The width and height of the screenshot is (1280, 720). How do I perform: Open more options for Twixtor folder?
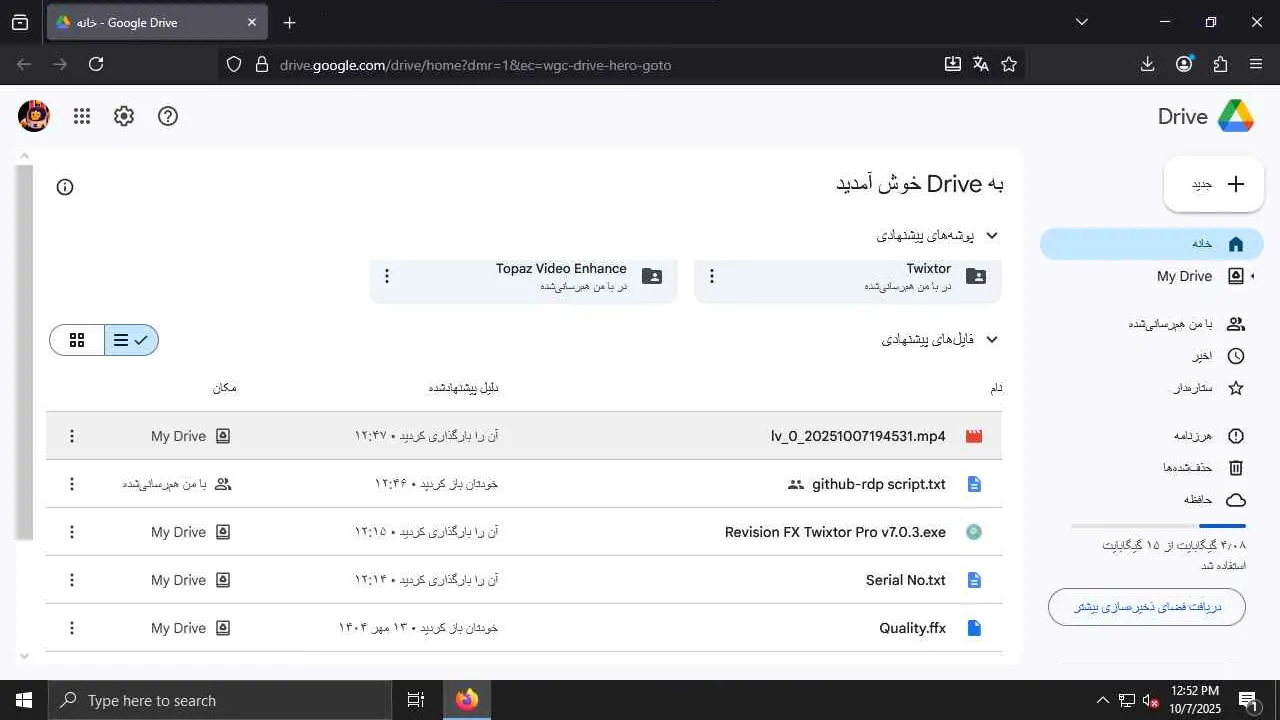[x=712, y=276]
